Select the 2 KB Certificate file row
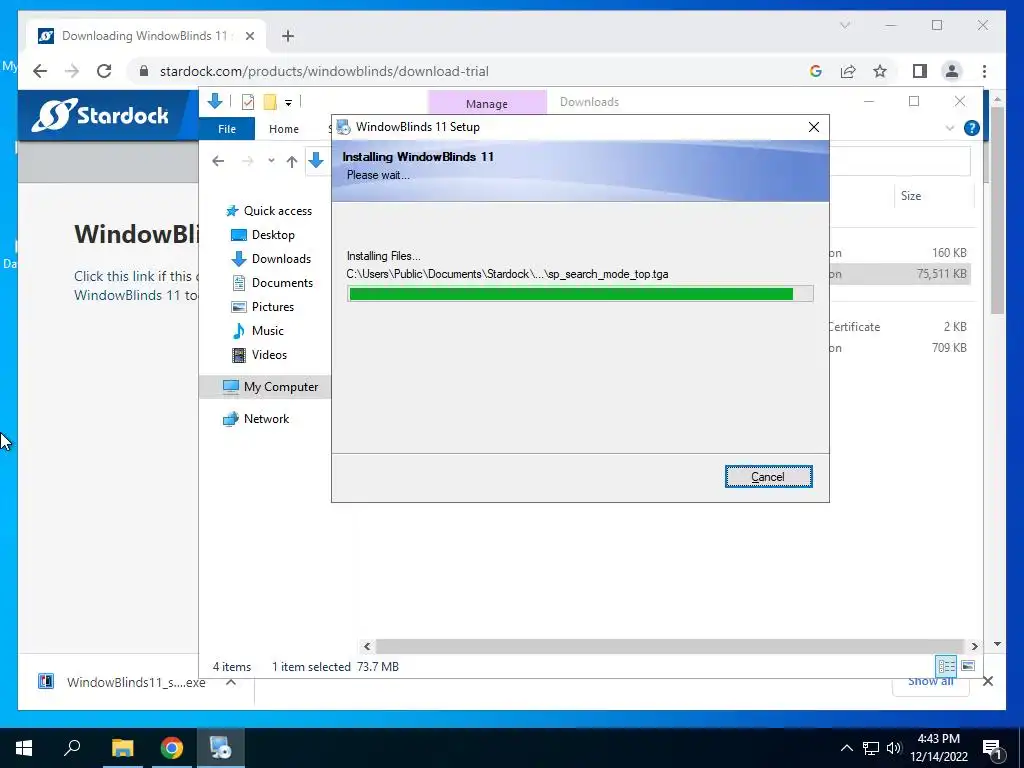 coord(900,327)
